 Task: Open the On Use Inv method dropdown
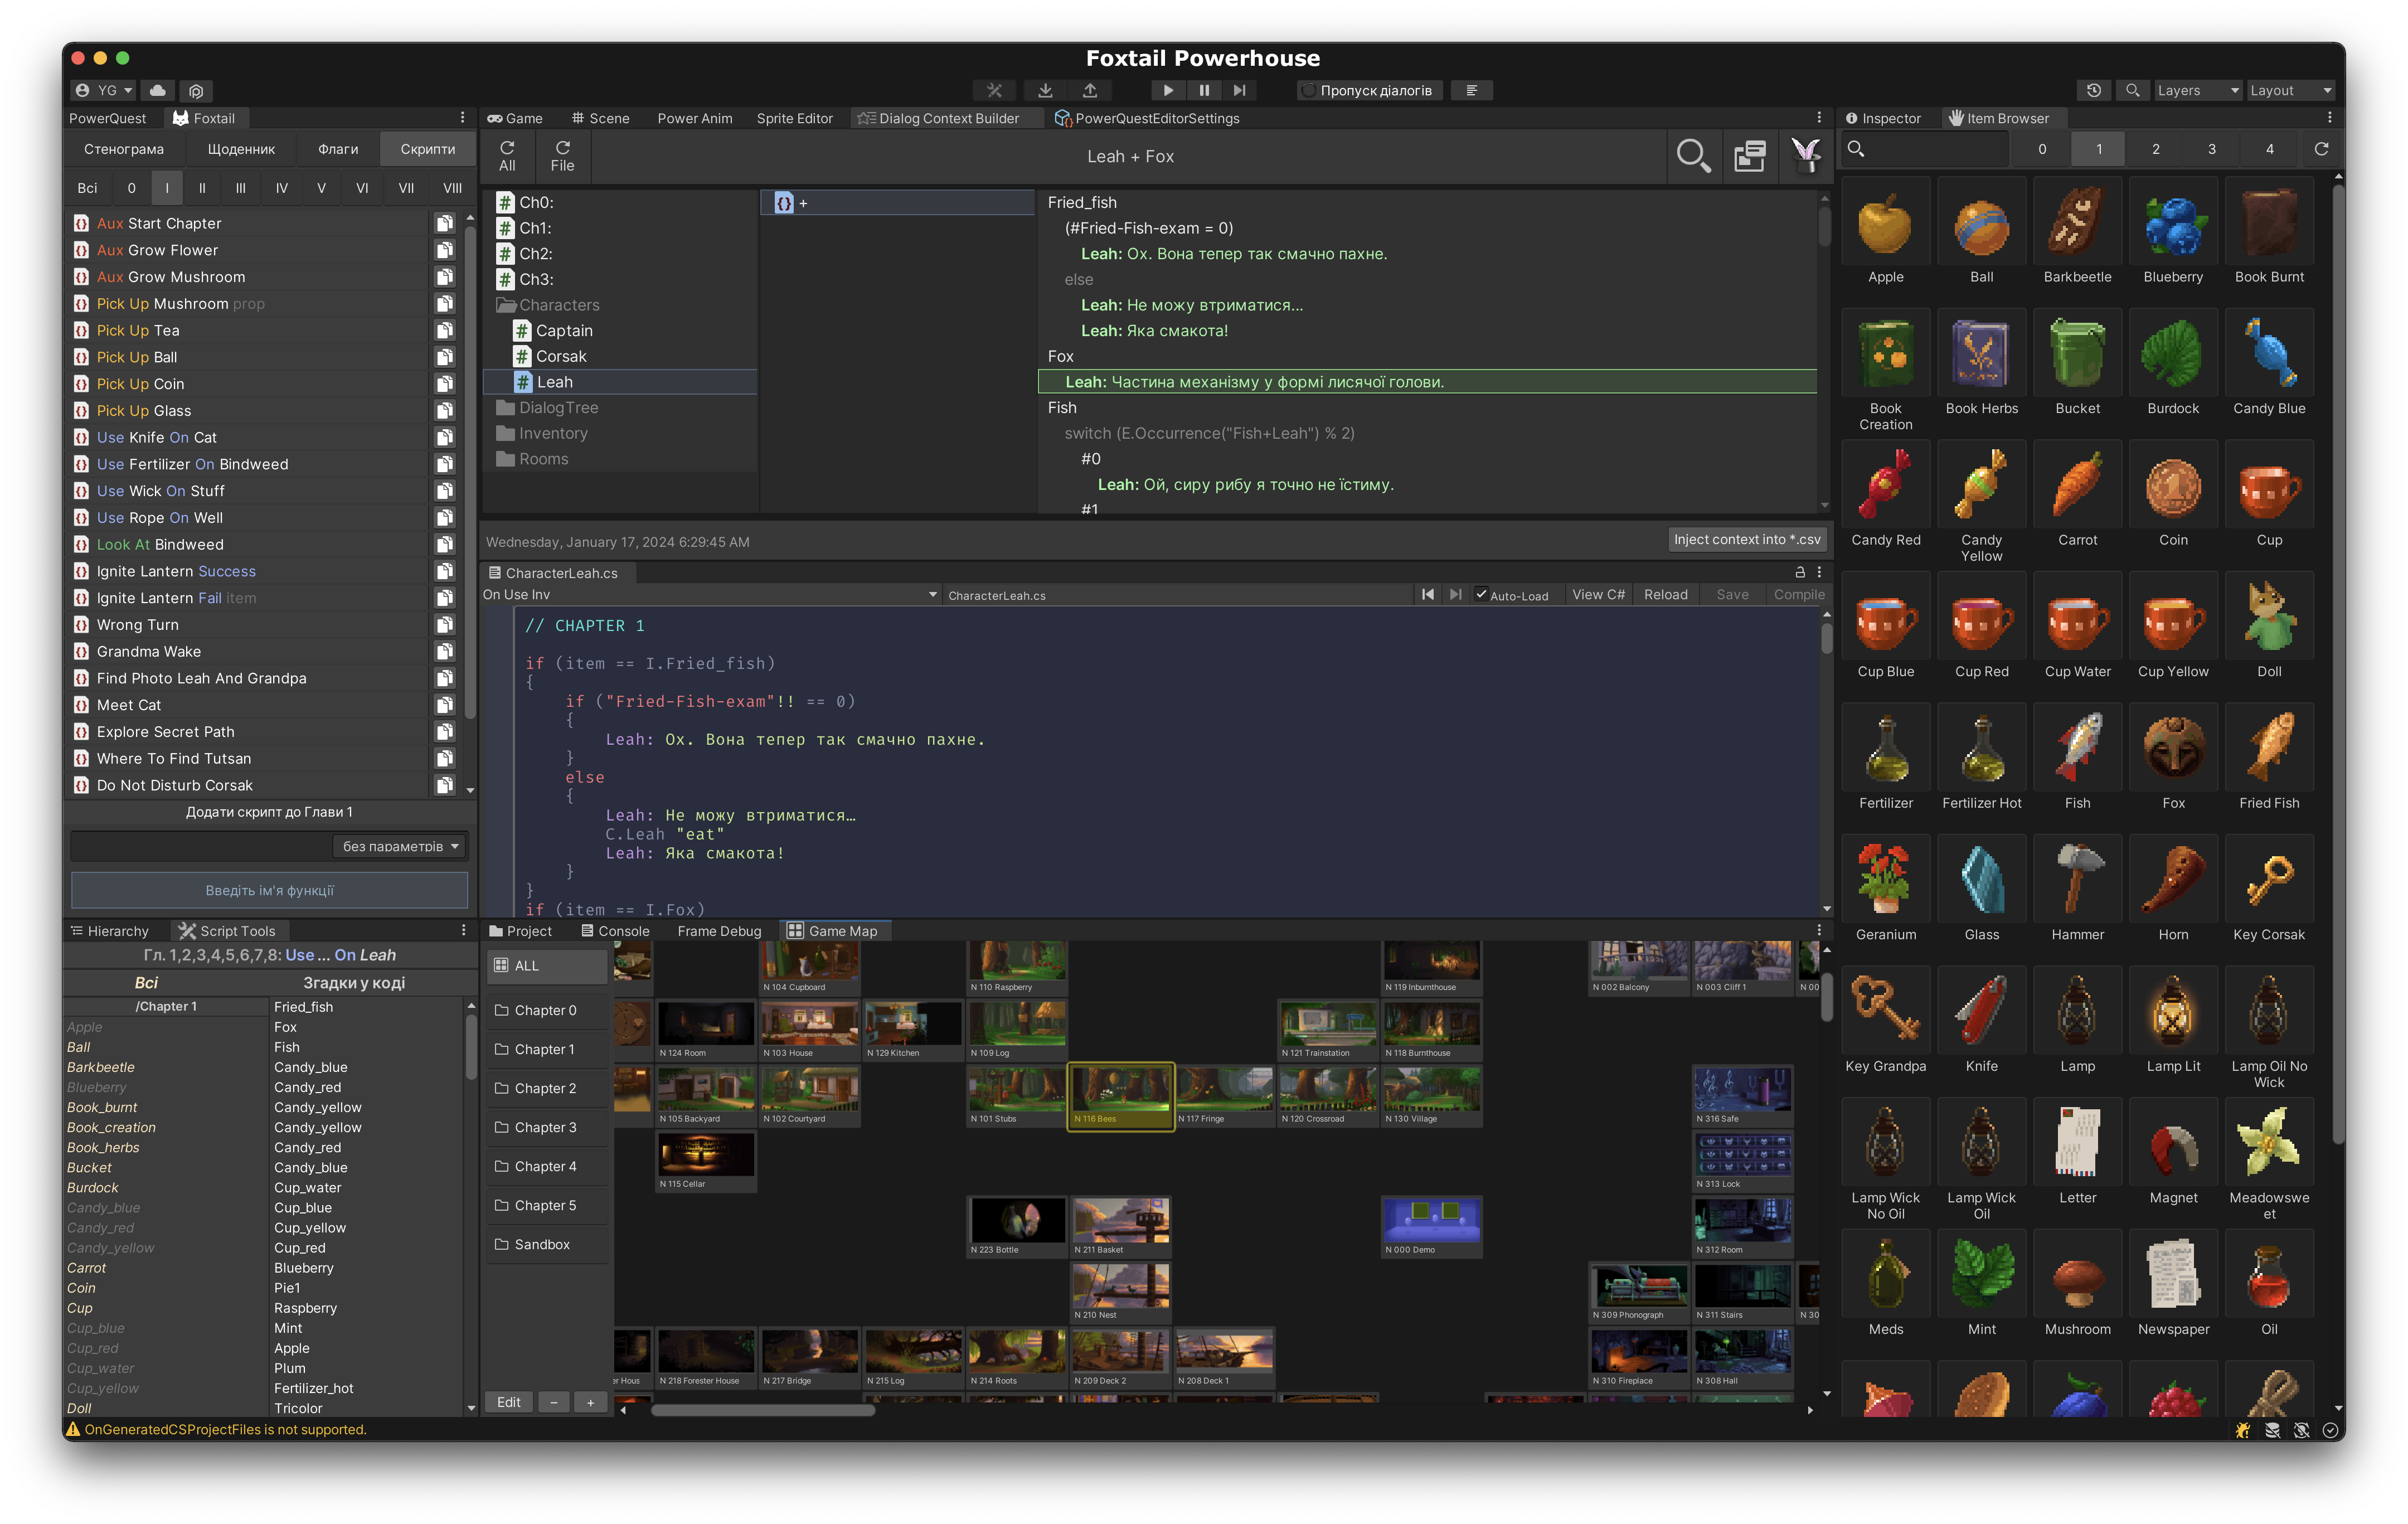[710, 595]
